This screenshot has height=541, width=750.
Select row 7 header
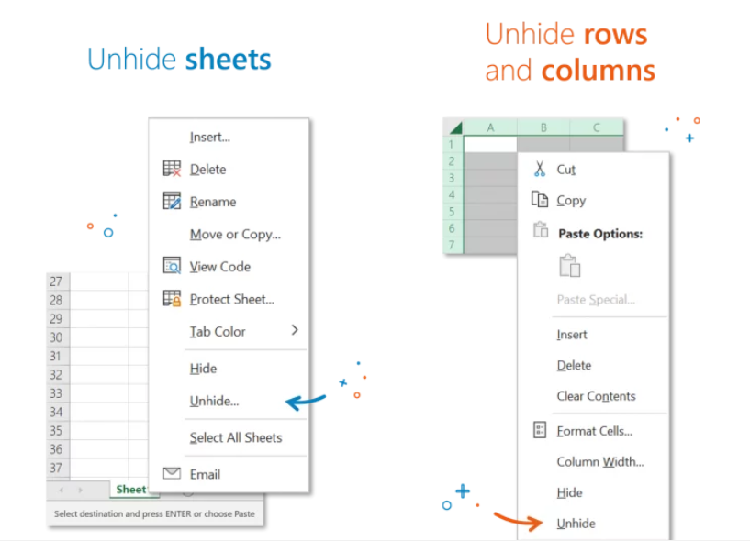pos(452,245)
